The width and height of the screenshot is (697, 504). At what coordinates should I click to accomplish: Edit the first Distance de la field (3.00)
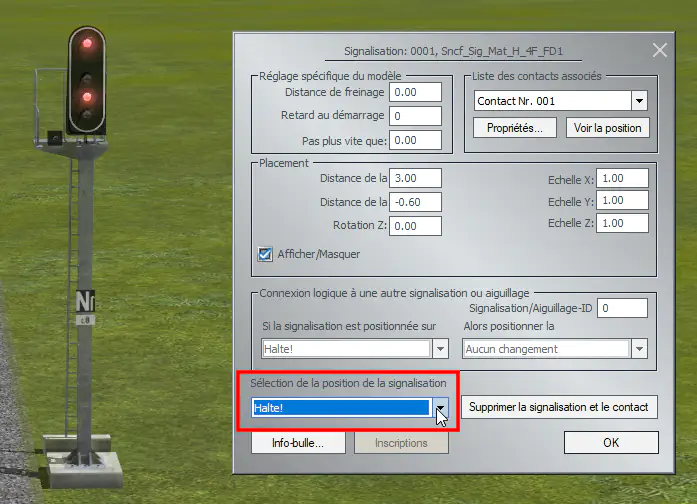pyautogui.click(x=415, y=178)
